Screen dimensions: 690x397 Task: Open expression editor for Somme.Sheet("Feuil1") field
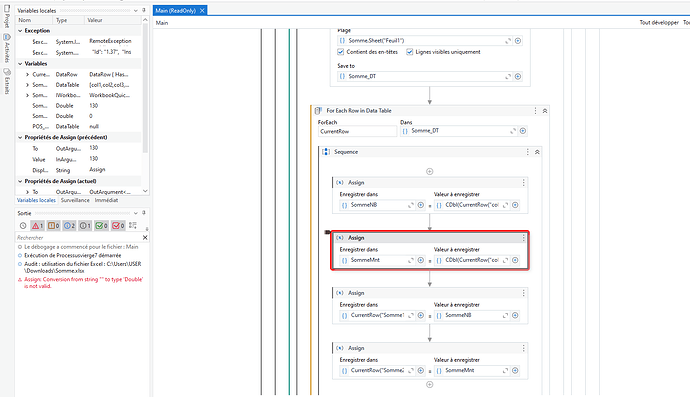(508, 40)
